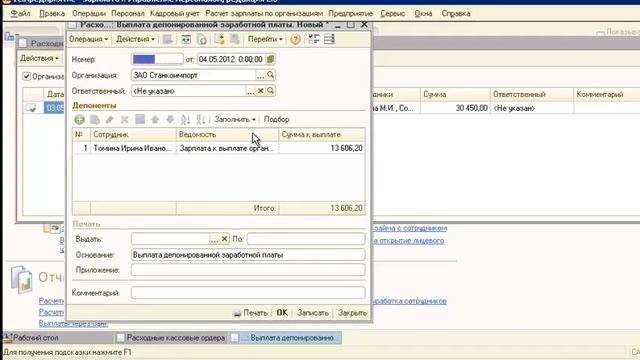Sort rows descending in Депоненты

coord(200,120)
